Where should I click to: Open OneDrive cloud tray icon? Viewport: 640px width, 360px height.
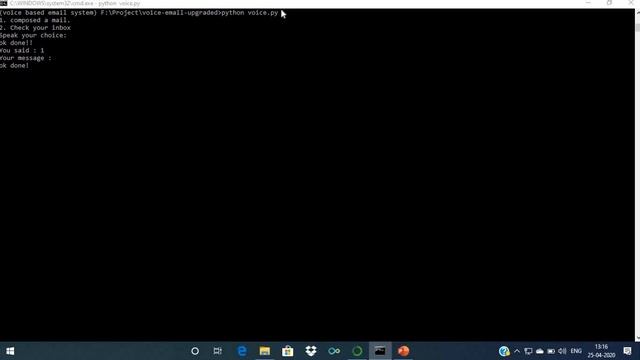pyautogui.click(x=540, y=351)
